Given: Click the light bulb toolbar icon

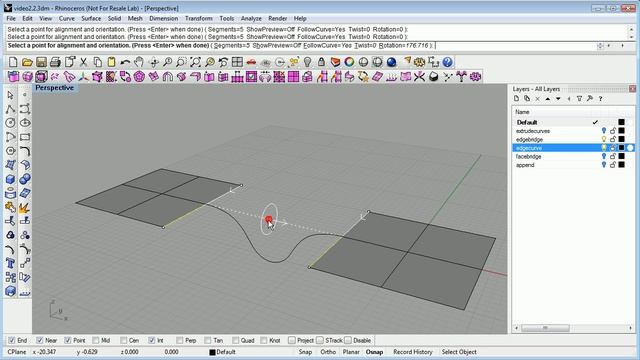Looking at the screenshot, I should pos(307,62).
